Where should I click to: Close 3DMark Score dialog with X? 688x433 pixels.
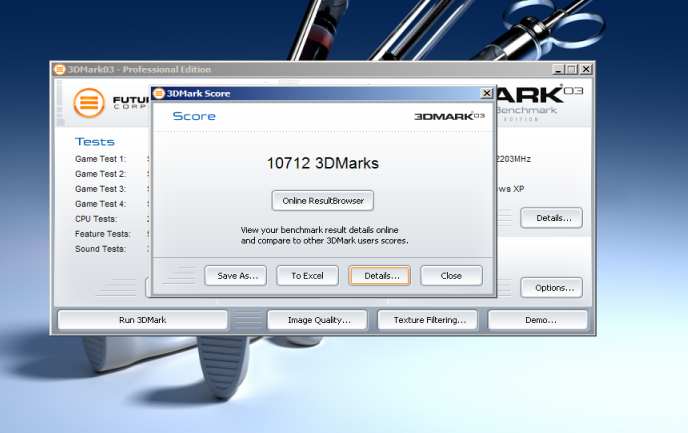487,93
